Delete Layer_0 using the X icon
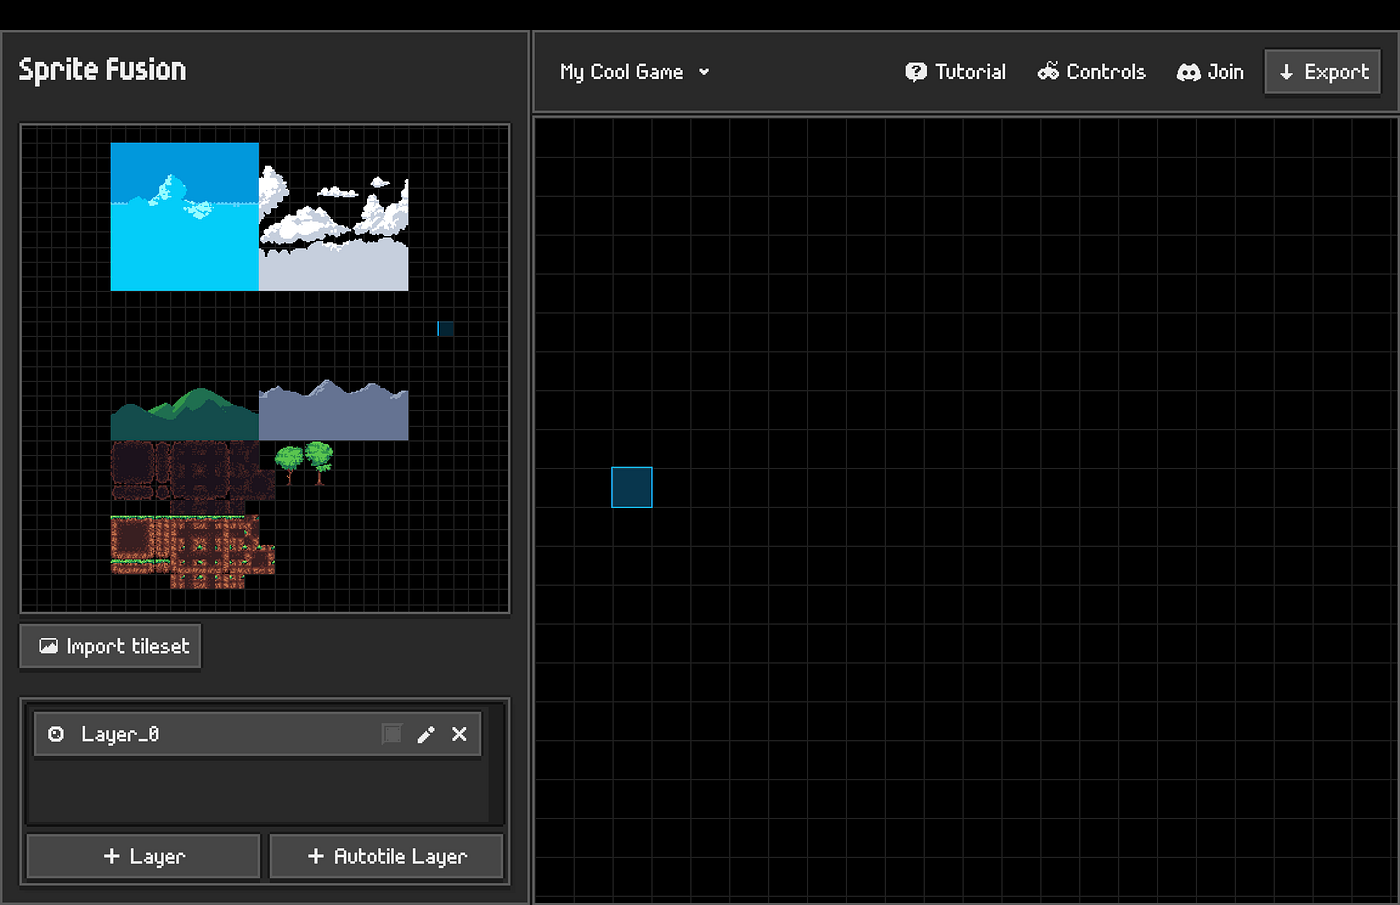Screen dimensions: 1400x905 (x=459, y=734)
